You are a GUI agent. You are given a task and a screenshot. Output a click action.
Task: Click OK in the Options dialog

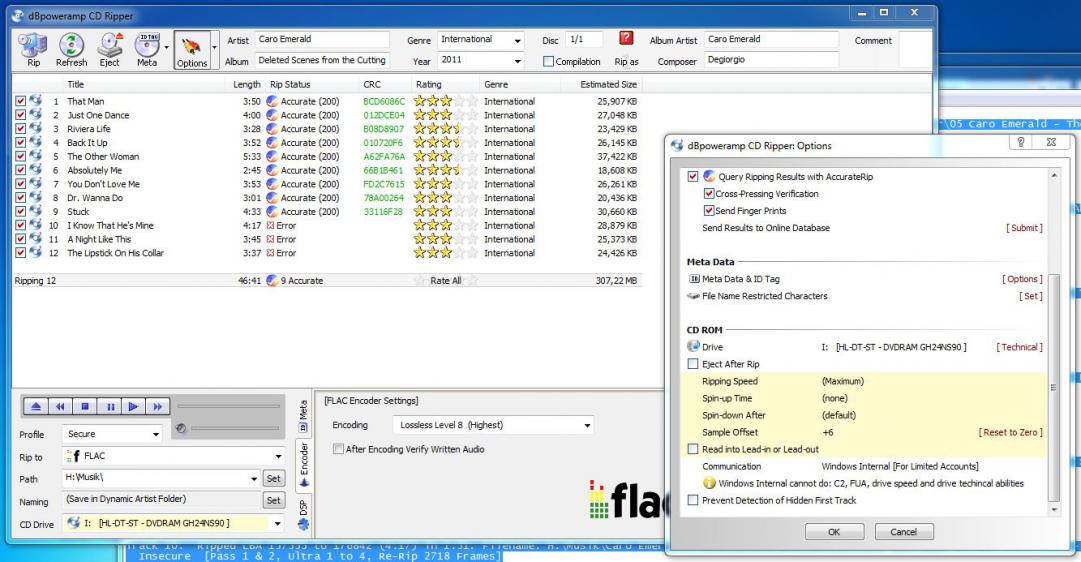[834, 532]
